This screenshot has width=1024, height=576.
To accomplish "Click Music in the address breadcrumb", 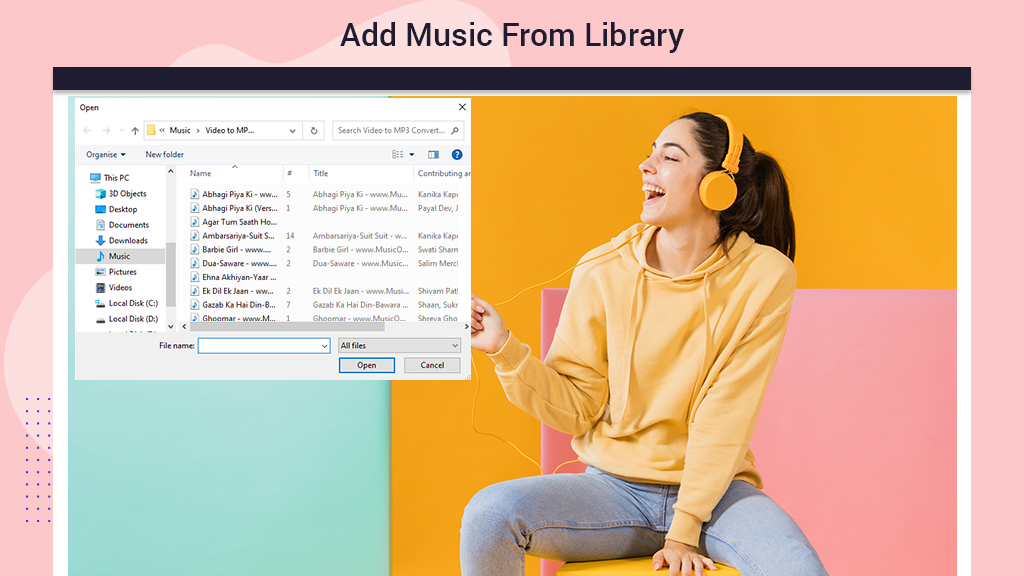I will point(180,131).
